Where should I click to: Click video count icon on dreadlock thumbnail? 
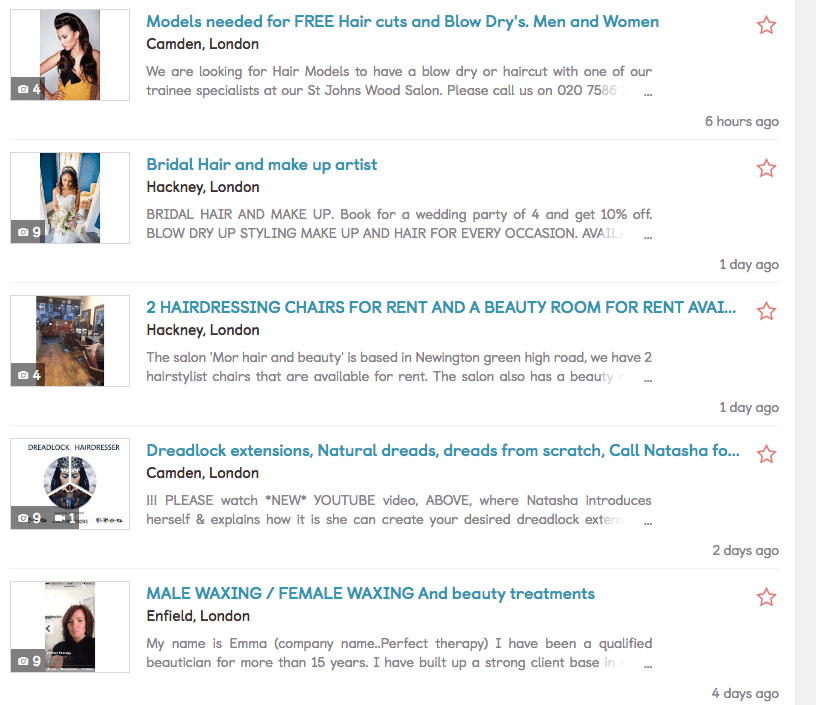coord(60,518)
